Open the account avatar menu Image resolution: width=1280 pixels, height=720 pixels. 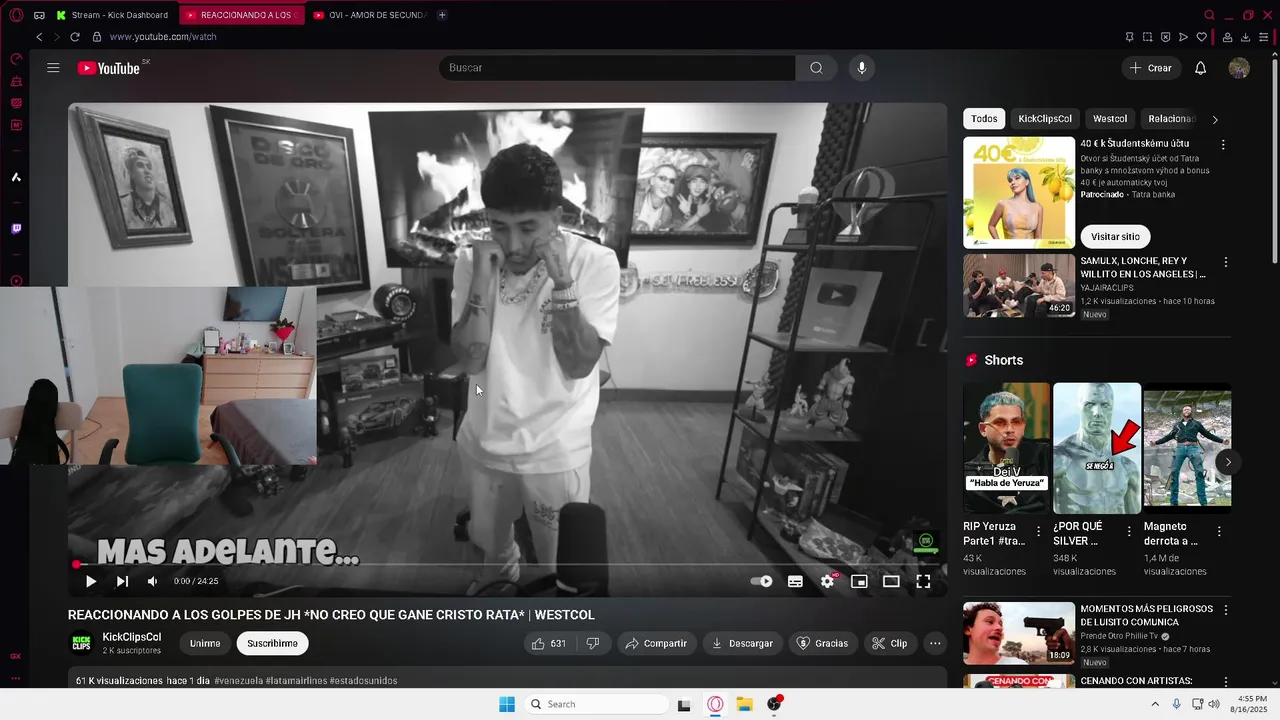pos(1239,68)
